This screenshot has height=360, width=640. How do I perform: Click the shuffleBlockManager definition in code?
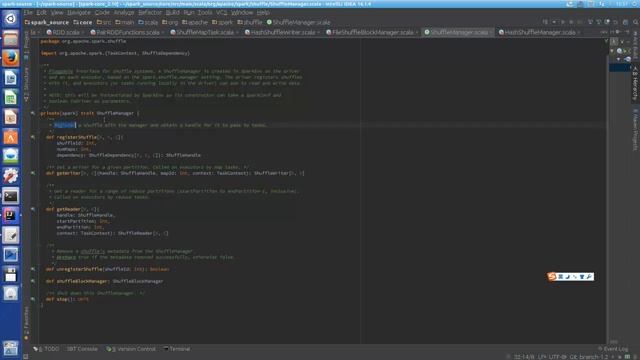point(82,281)
